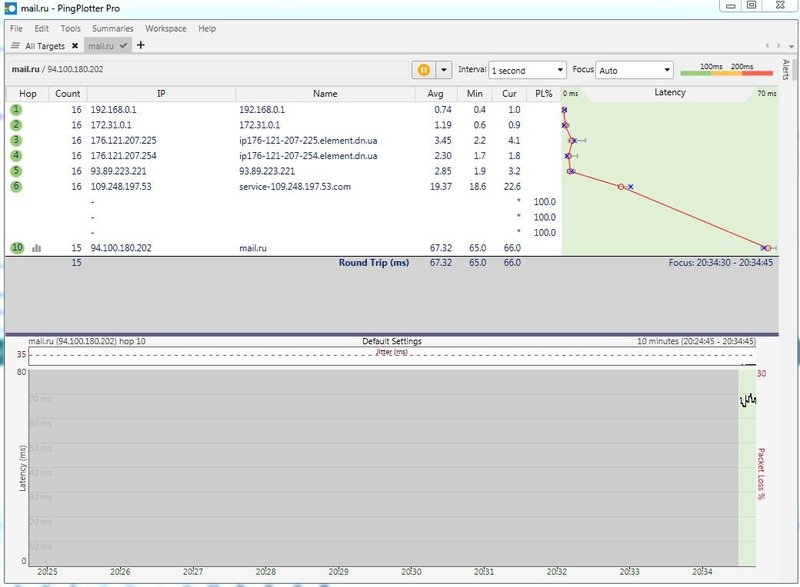The width and height of the screenshot is (800, 587).
Task: Click the recent latency trace in the timeline graph
Action: click(x=748, y=400)
